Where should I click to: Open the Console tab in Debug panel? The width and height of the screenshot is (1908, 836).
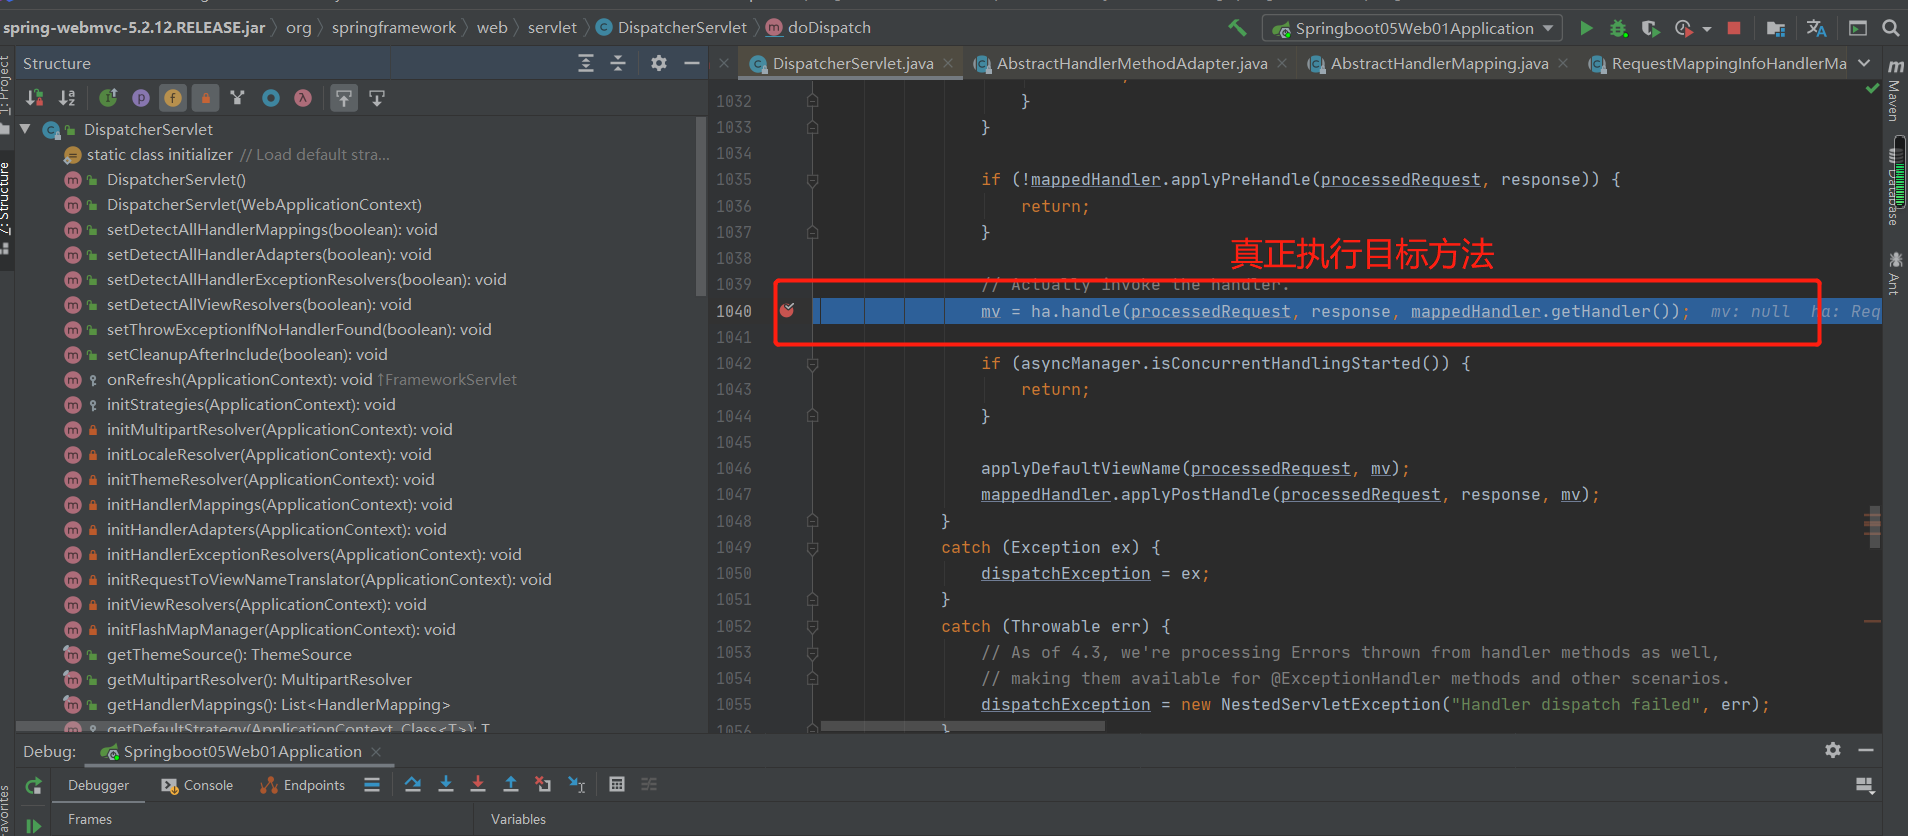[197, 785]
